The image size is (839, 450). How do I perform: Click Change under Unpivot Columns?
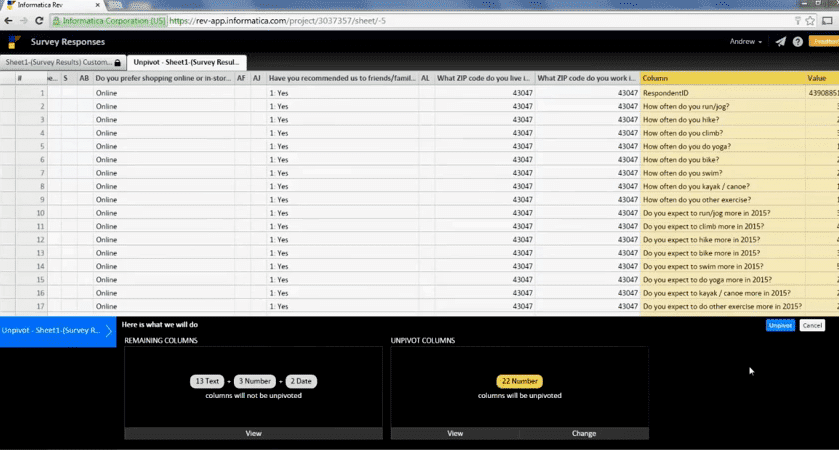584,433
